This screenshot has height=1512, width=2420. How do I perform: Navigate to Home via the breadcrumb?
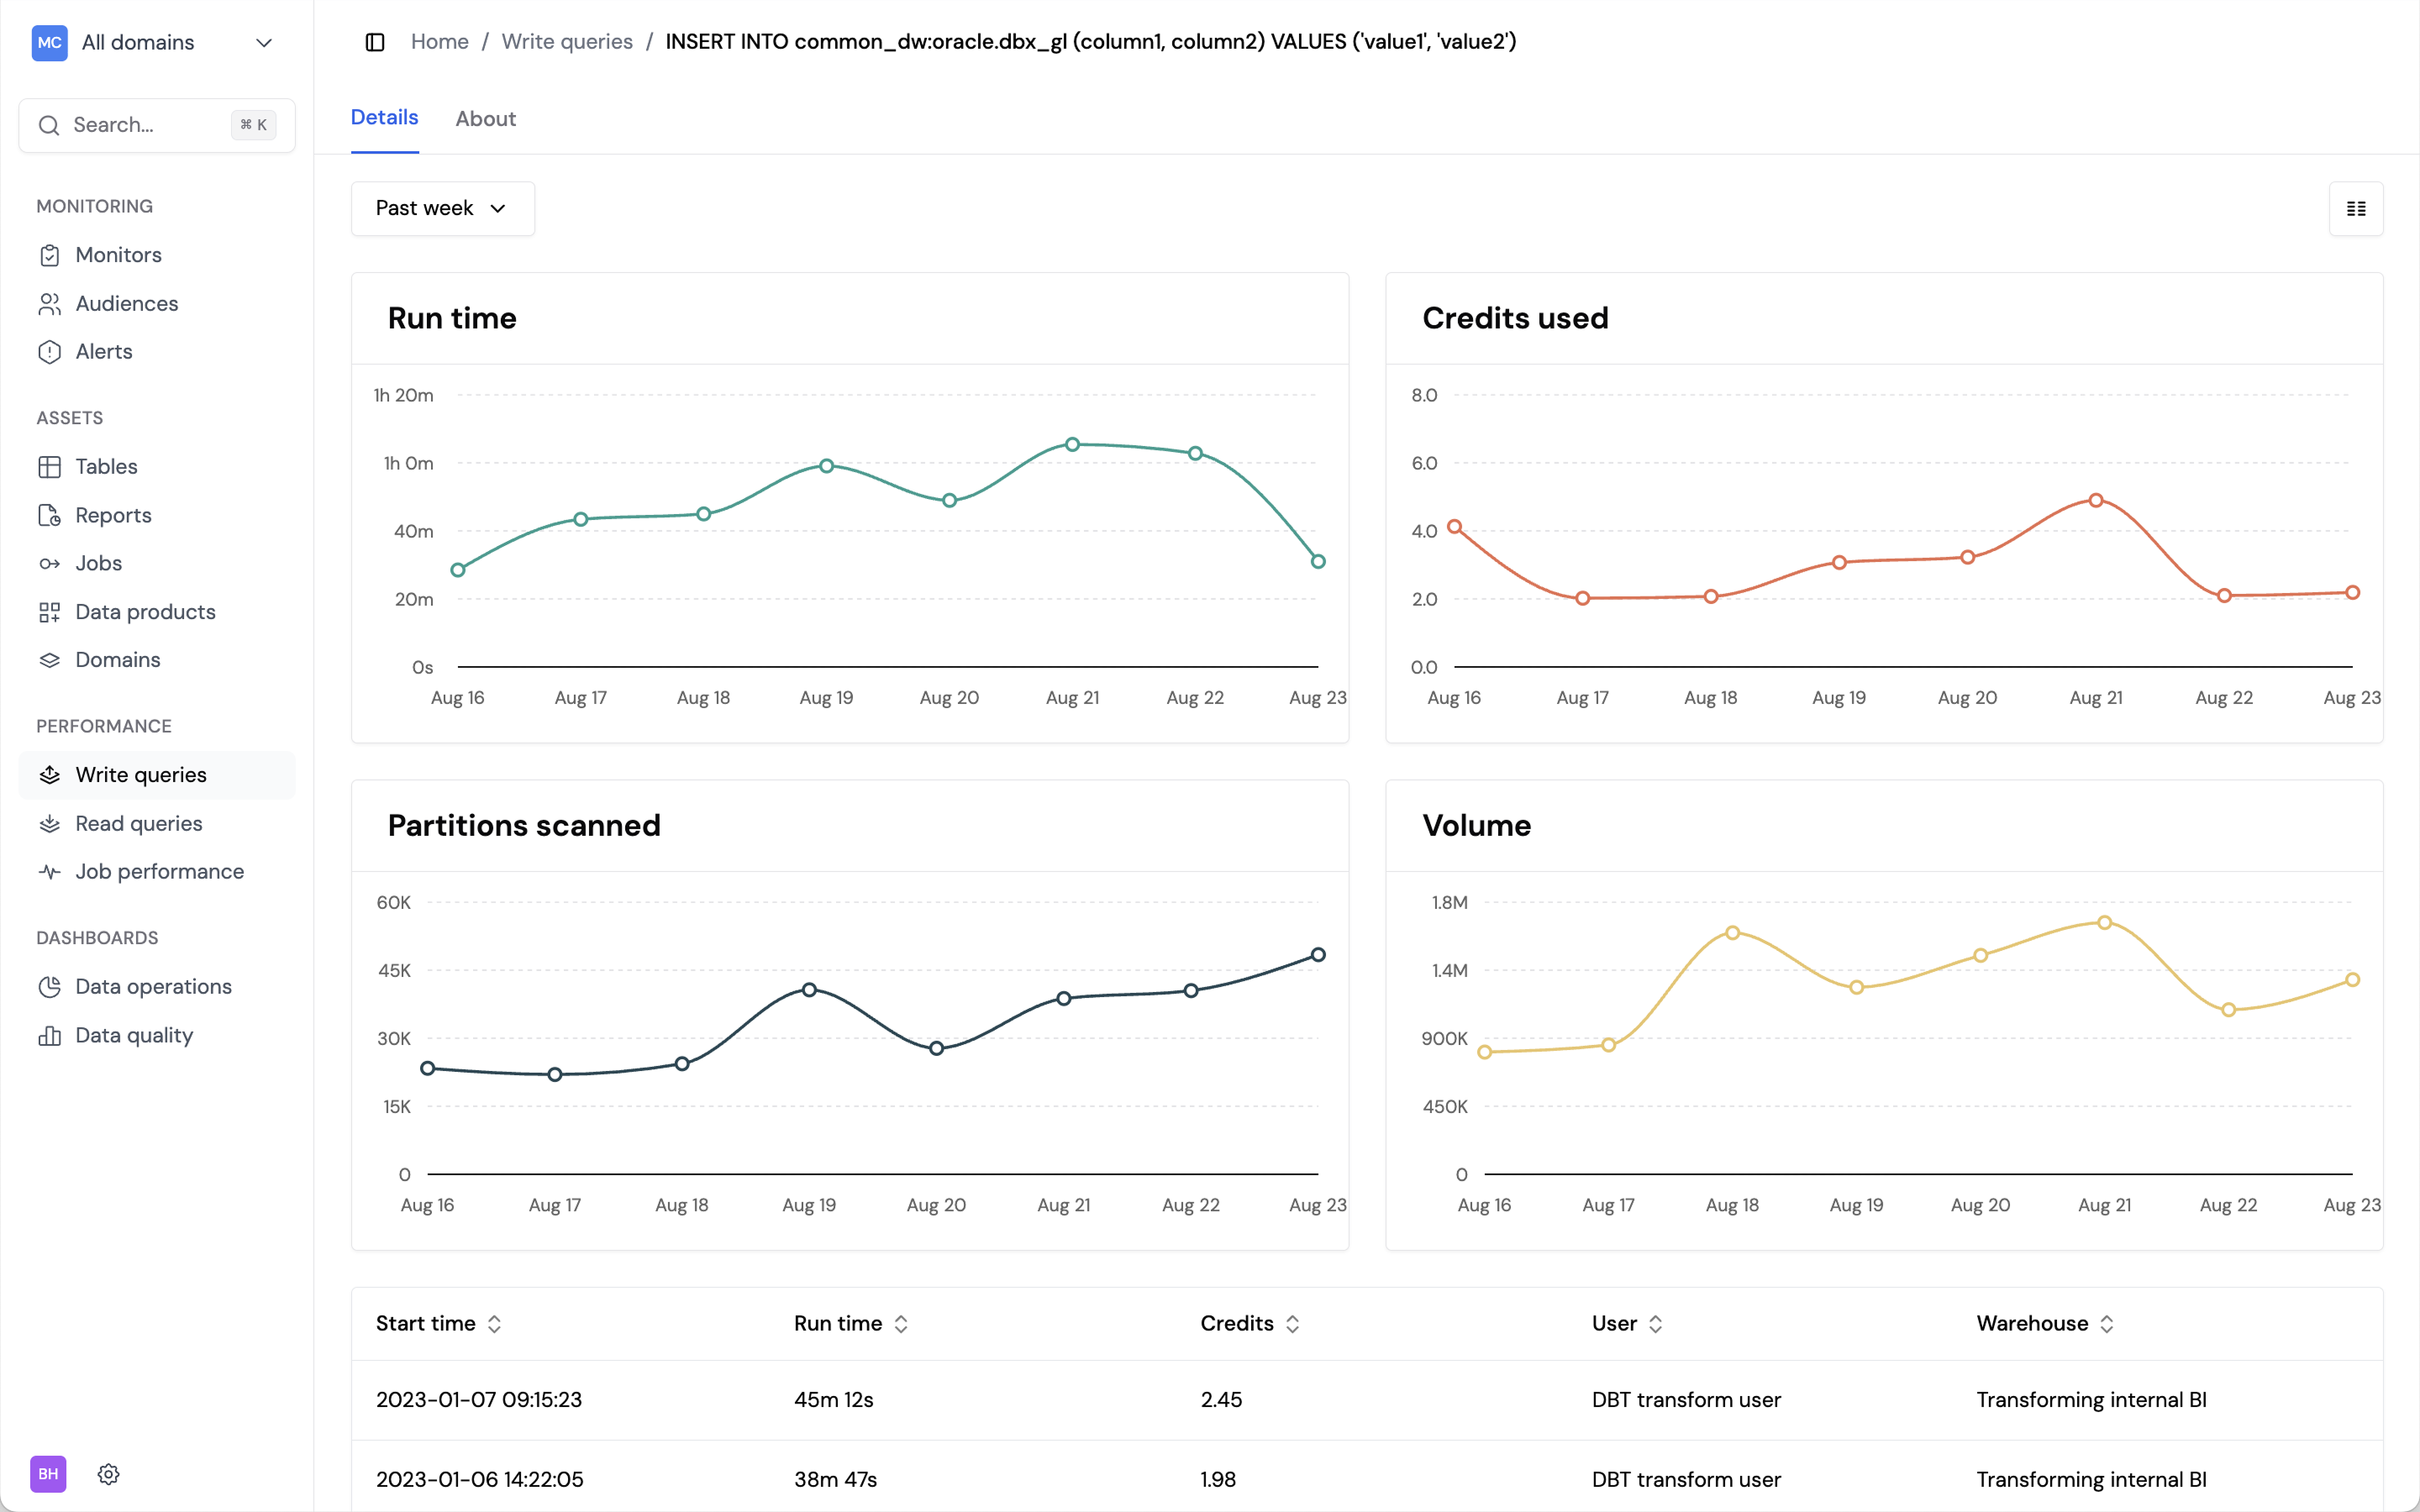tap(439, 41)
